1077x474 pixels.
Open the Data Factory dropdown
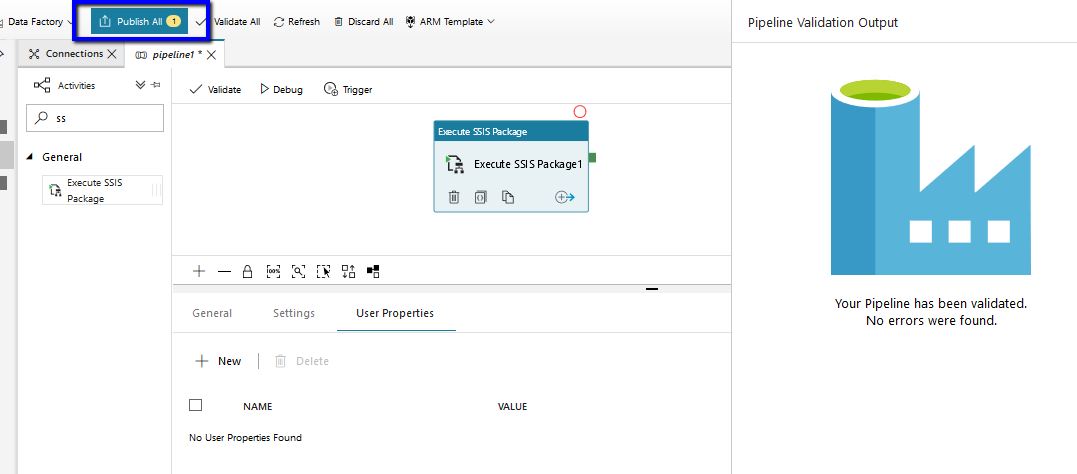[x=38, y=21]
